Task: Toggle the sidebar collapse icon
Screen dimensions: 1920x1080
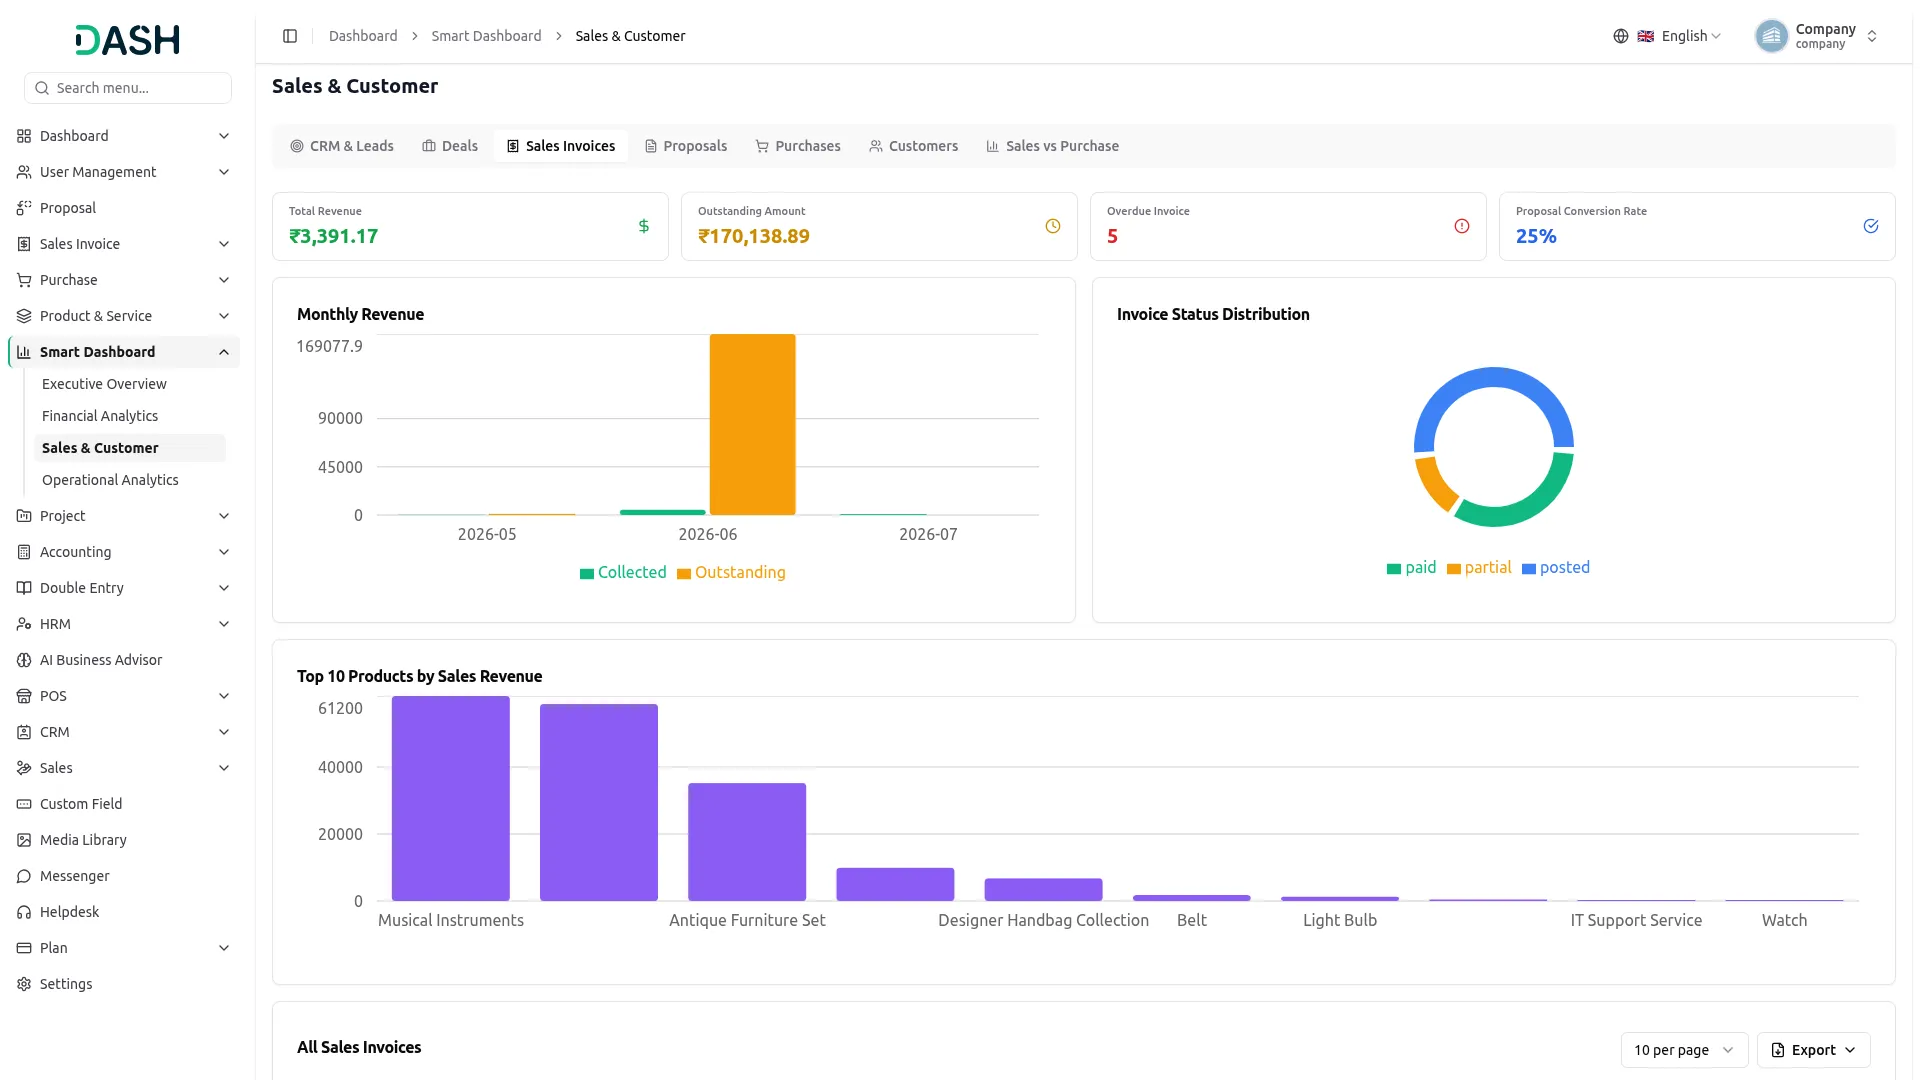Action: tap(290, 36)
